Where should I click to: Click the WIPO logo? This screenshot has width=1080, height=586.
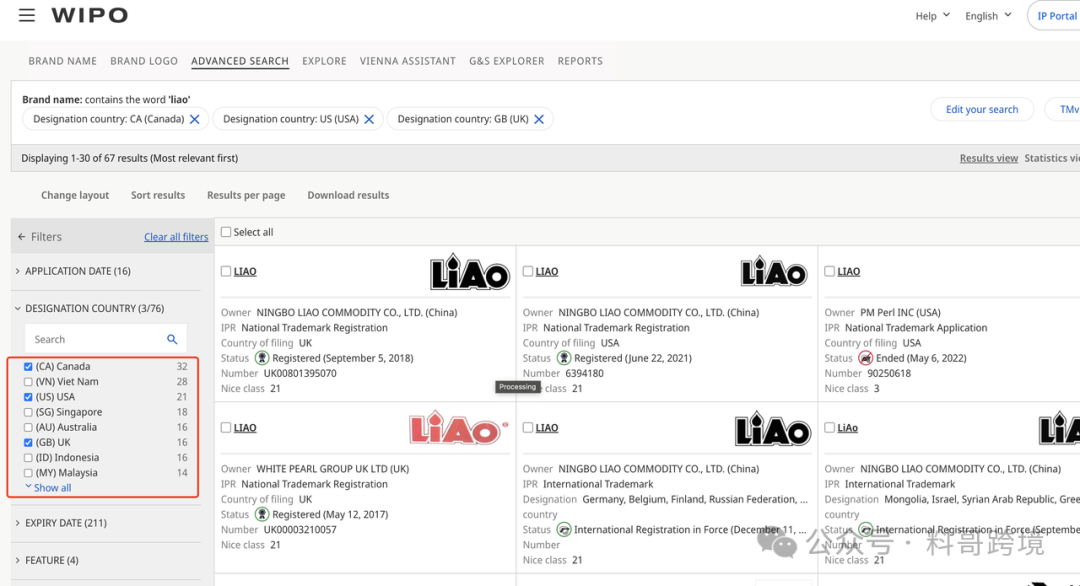[x=90, y=15]
